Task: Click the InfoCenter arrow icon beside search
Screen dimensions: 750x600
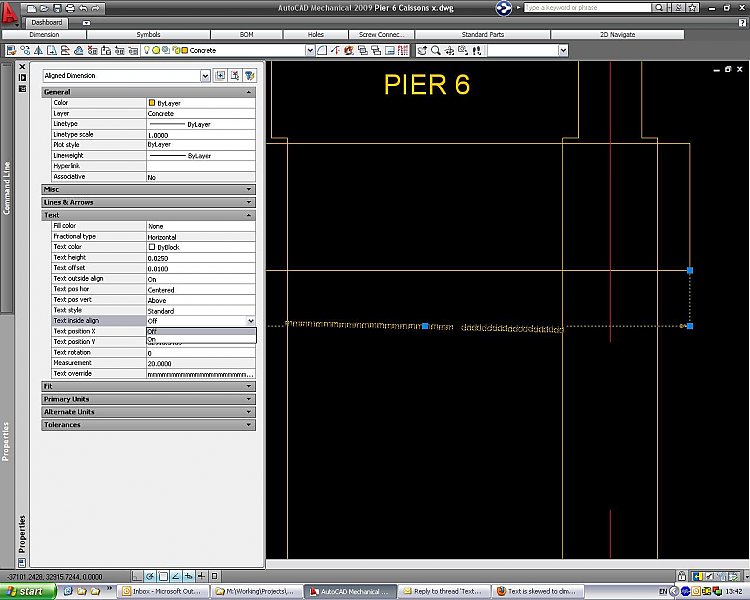Action: [504, 9]
